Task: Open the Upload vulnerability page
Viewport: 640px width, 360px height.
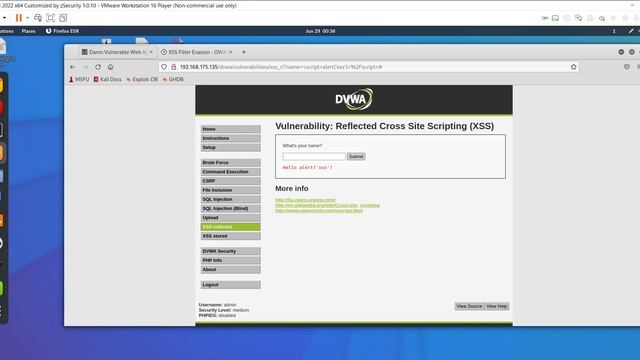Action: tap(231, 218)
